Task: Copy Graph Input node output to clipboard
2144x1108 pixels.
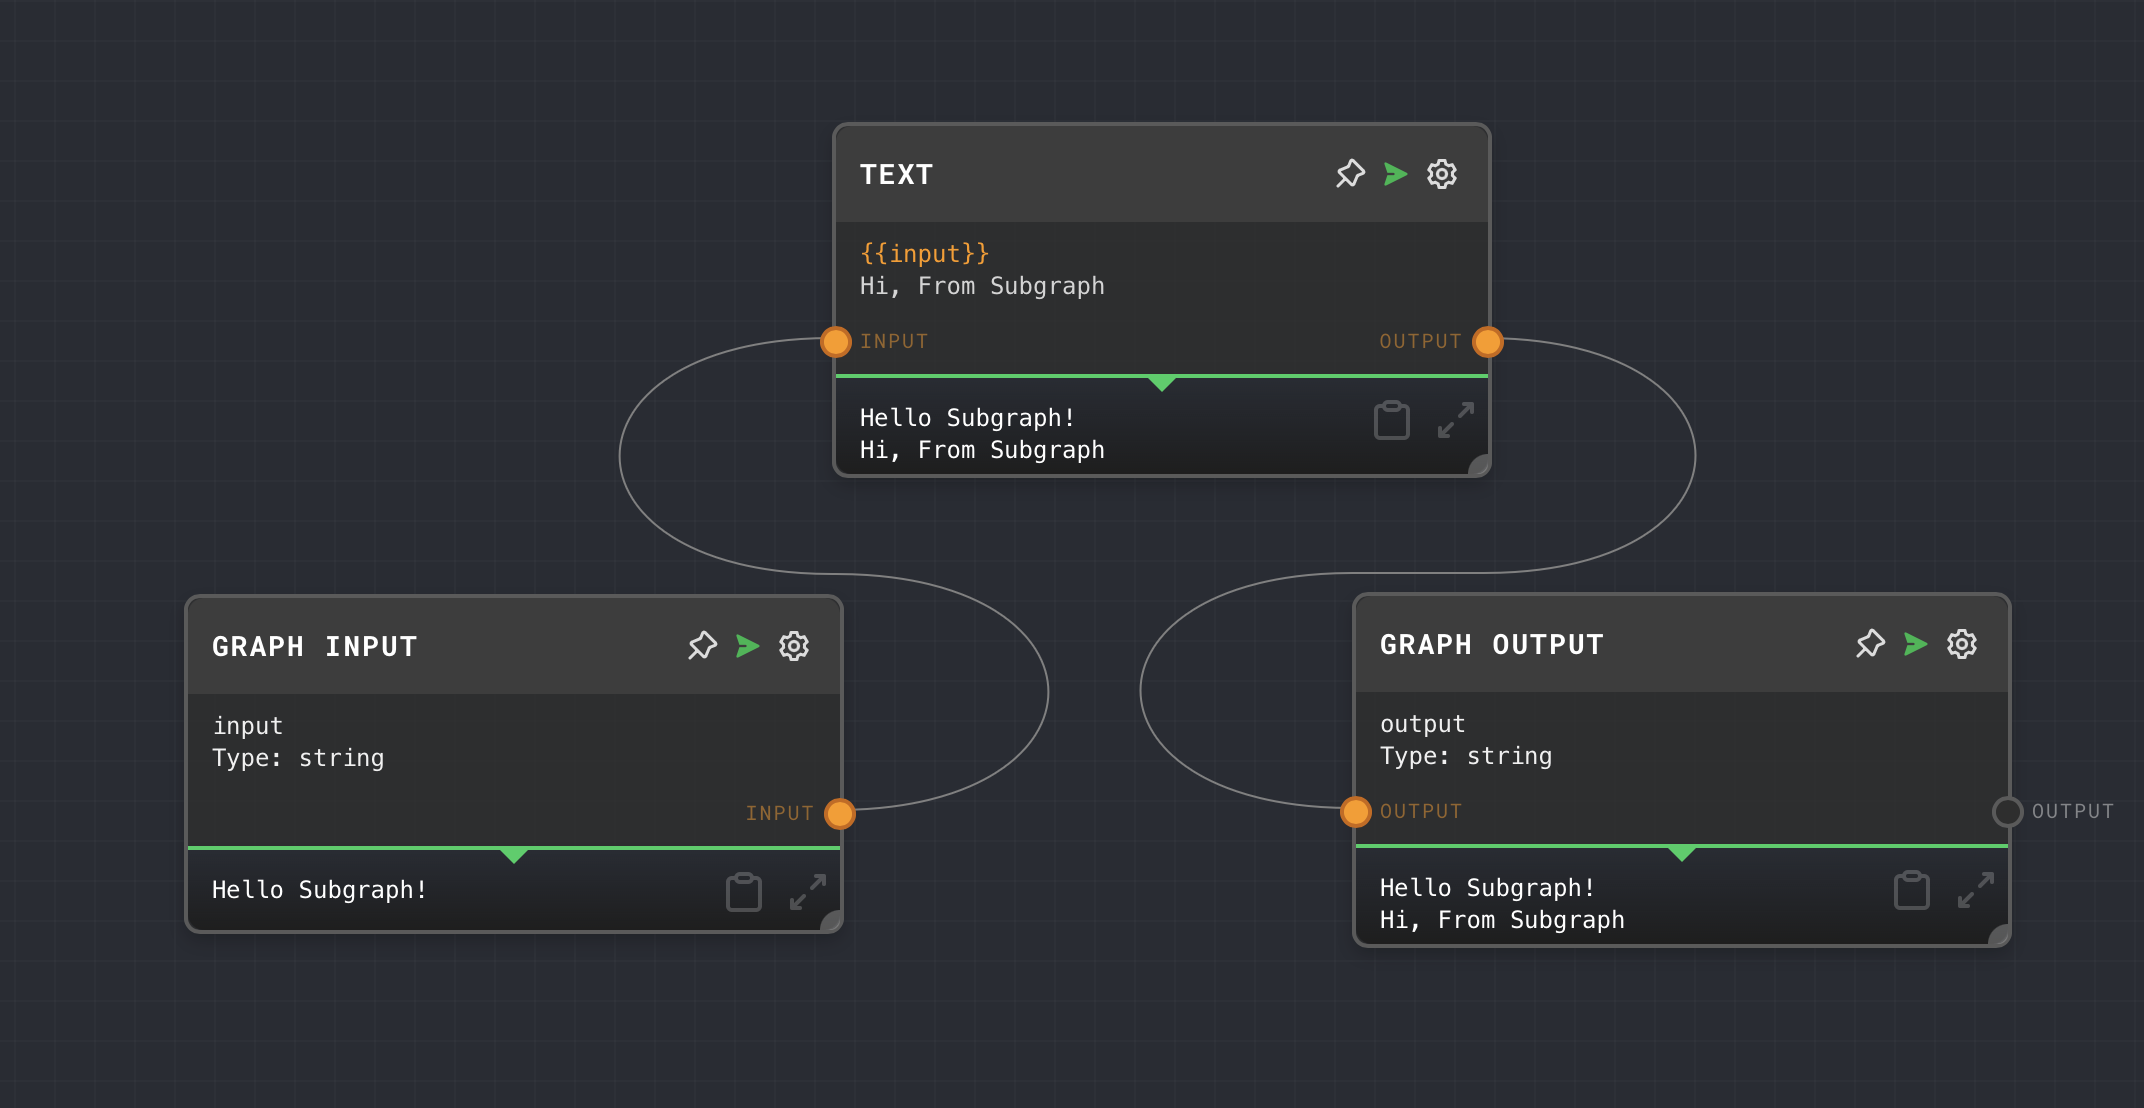Action: click(x=744, y=893)
